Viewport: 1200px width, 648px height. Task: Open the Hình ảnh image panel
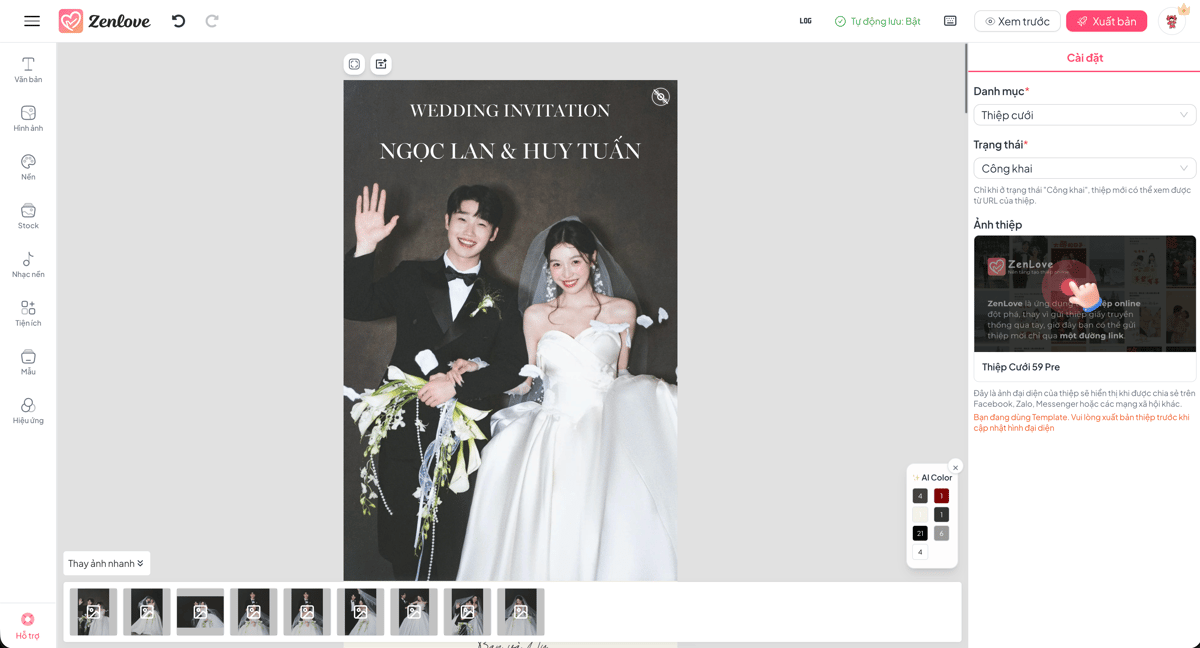[27, 116]
